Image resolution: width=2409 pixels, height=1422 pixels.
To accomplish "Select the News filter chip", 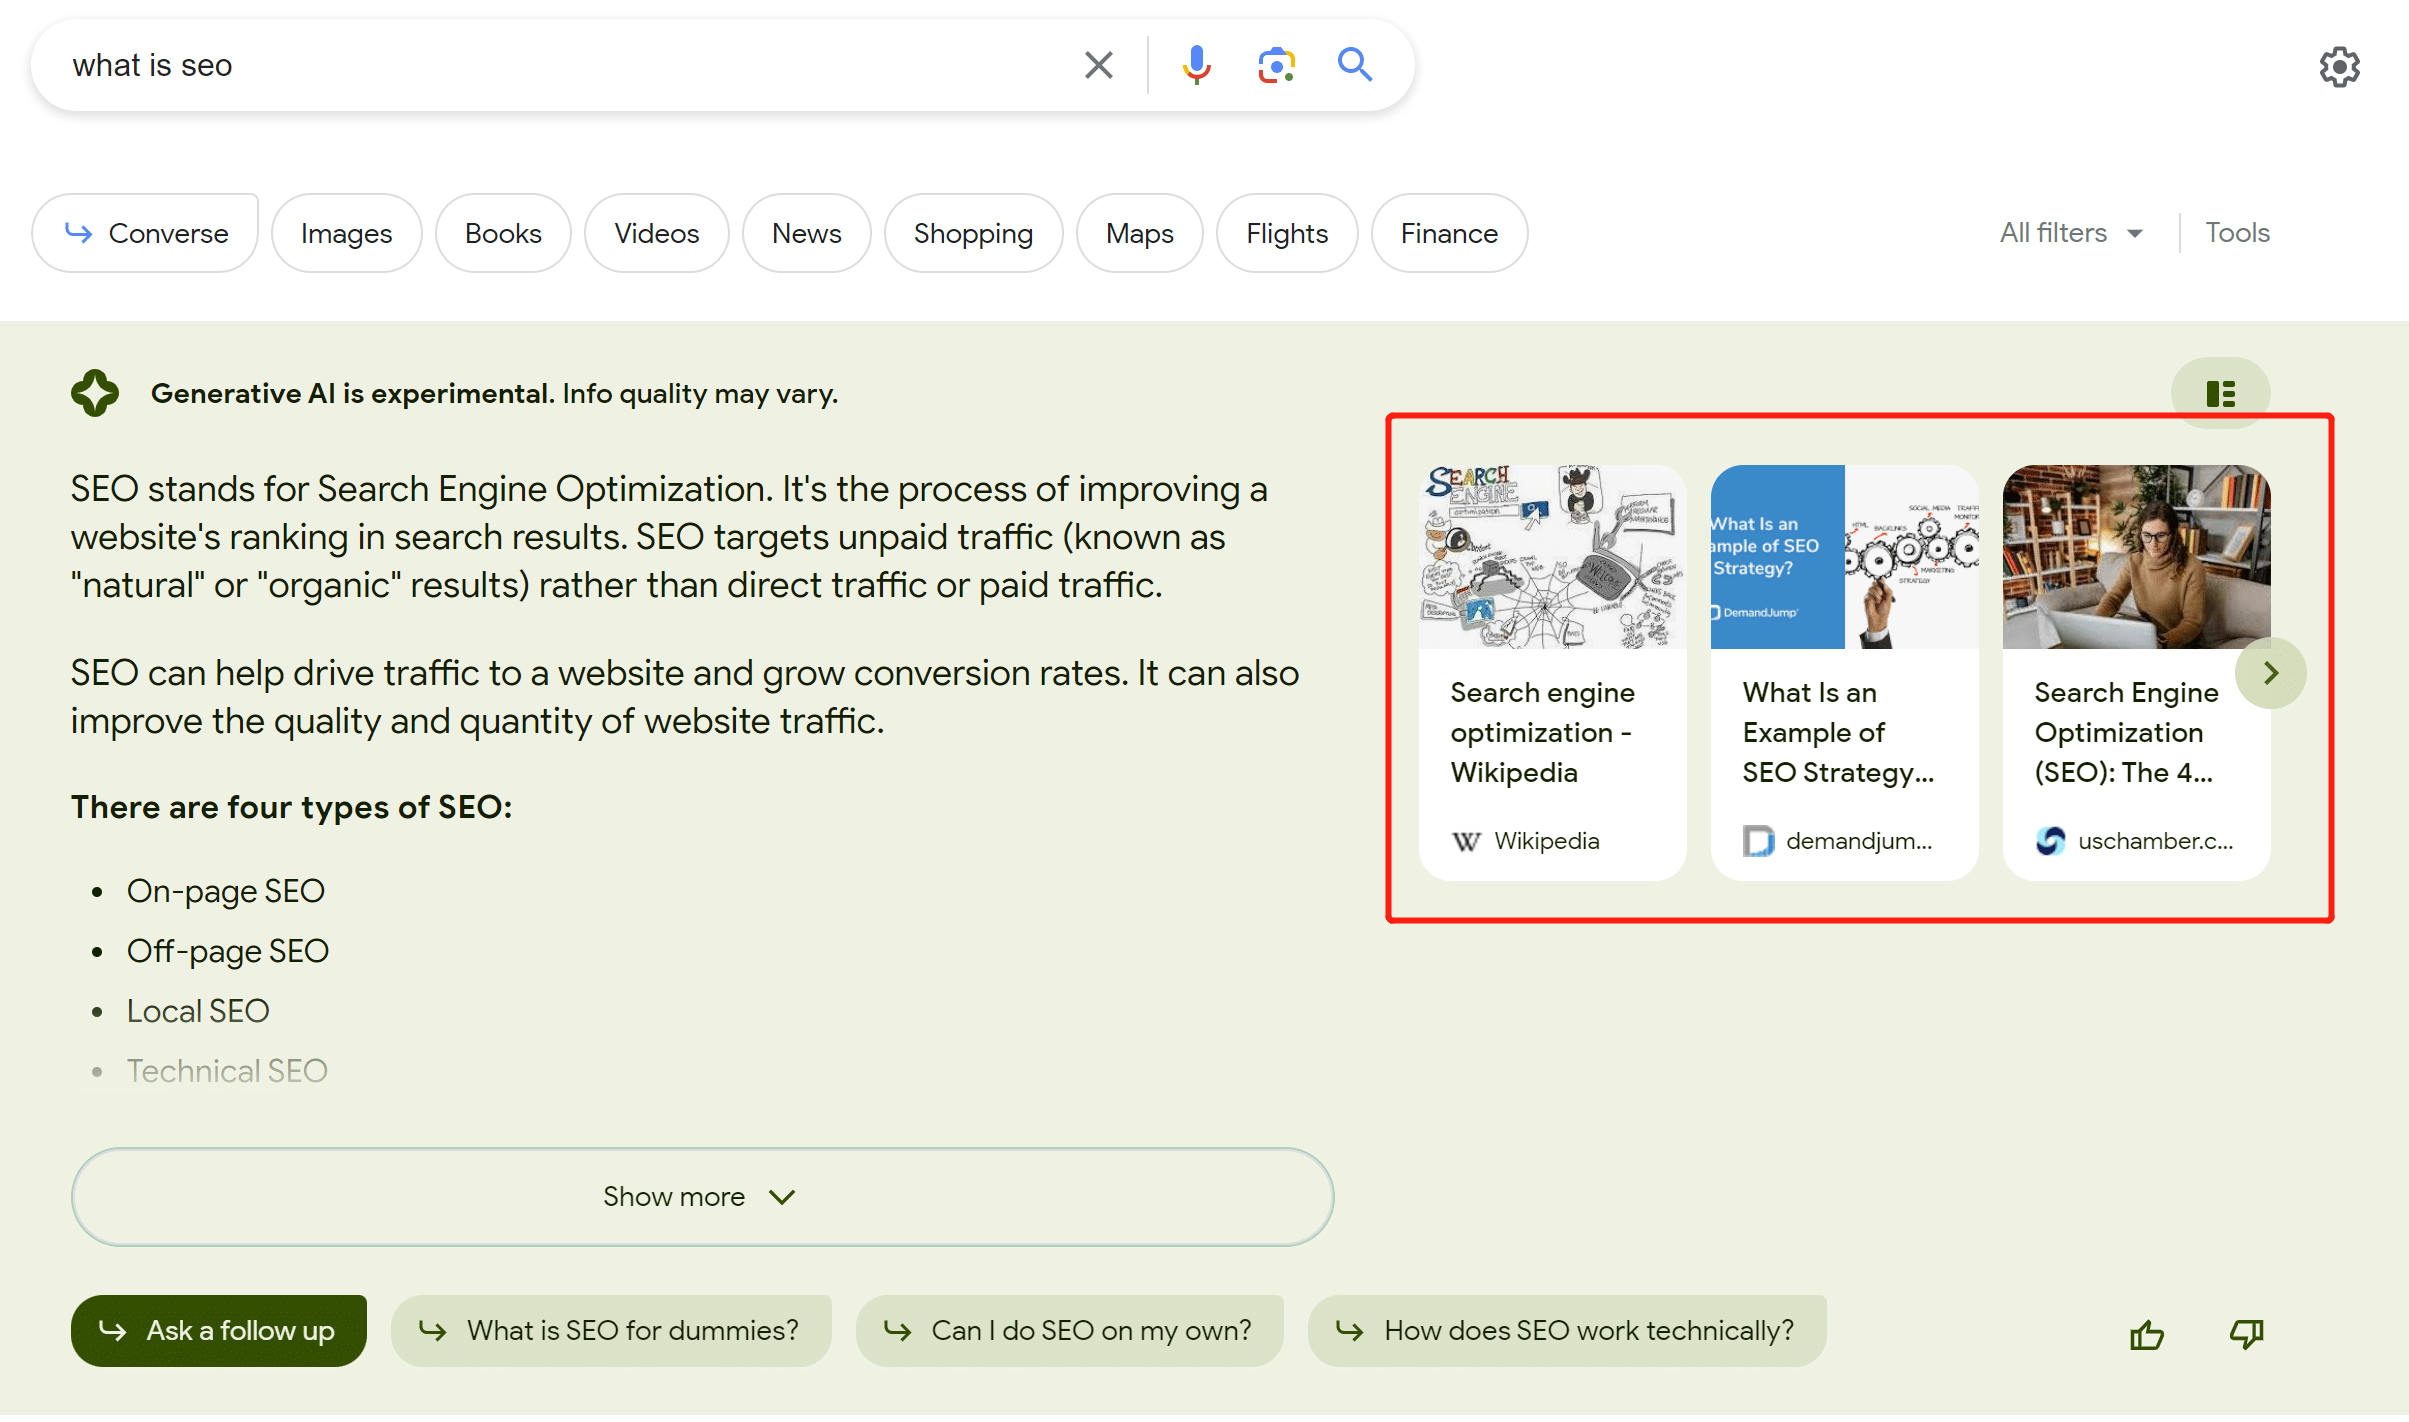I will click(806, 234).
